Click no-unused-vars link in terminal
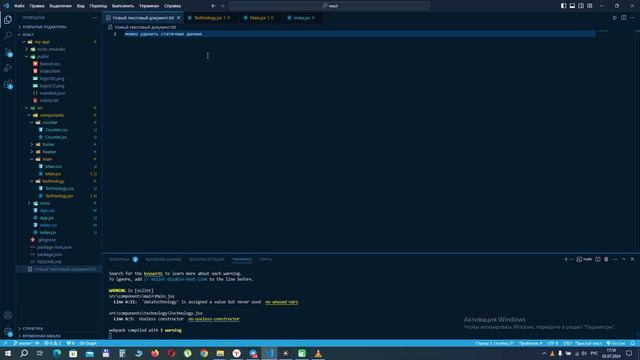 coord(282,302)
